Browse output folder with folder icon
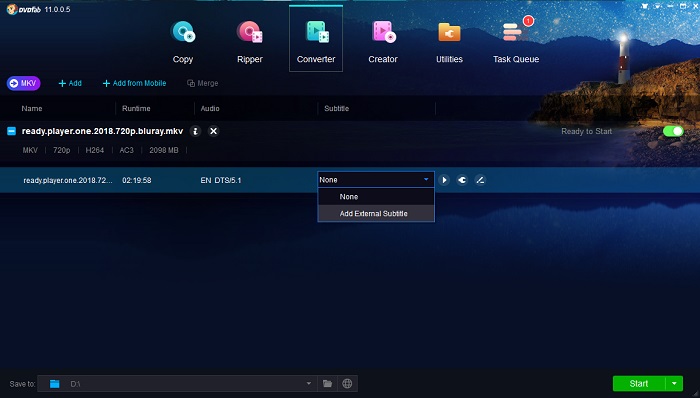This screenshot has height=398, width=700. [328, 384]
